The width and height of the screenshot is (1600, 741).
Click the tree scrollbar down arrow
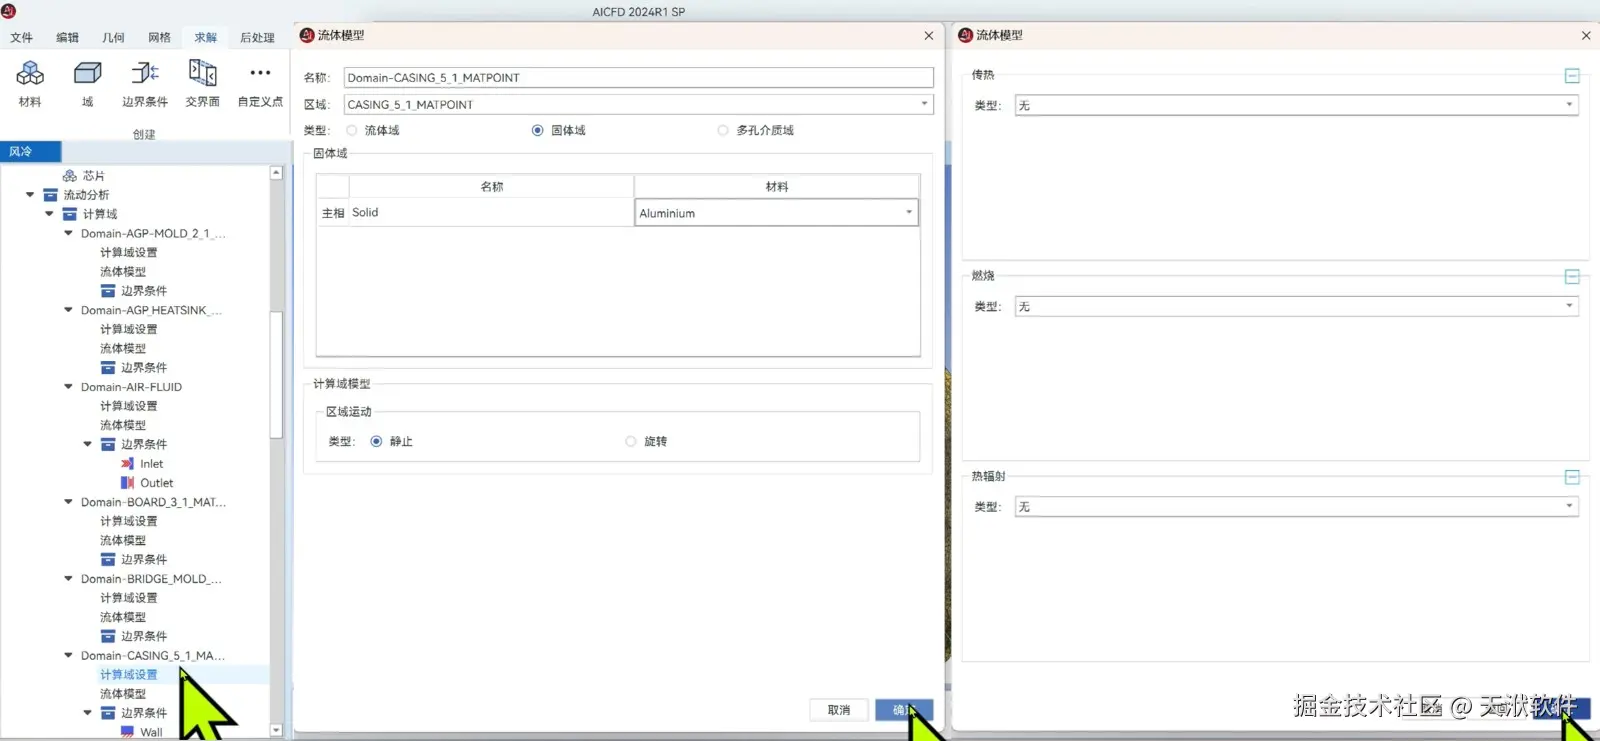(276, 731)
